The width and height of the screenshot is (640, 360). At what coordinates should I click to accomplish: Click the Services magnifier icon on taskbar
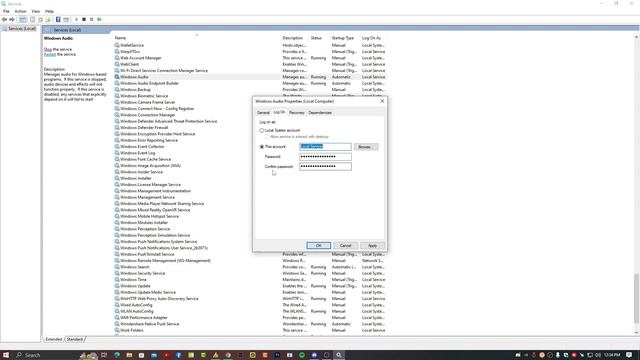point(338,355)
